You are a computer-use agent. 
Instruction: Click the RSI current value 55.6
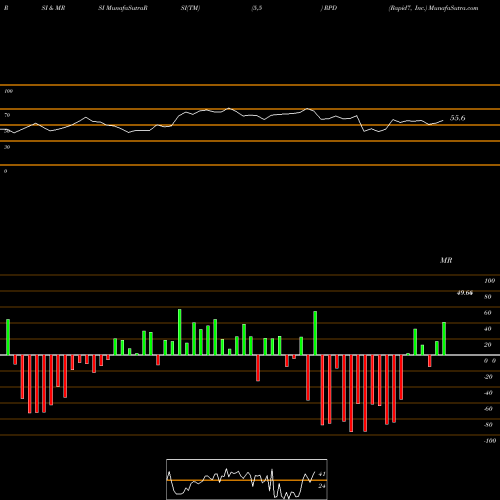[x=457, y=118]
